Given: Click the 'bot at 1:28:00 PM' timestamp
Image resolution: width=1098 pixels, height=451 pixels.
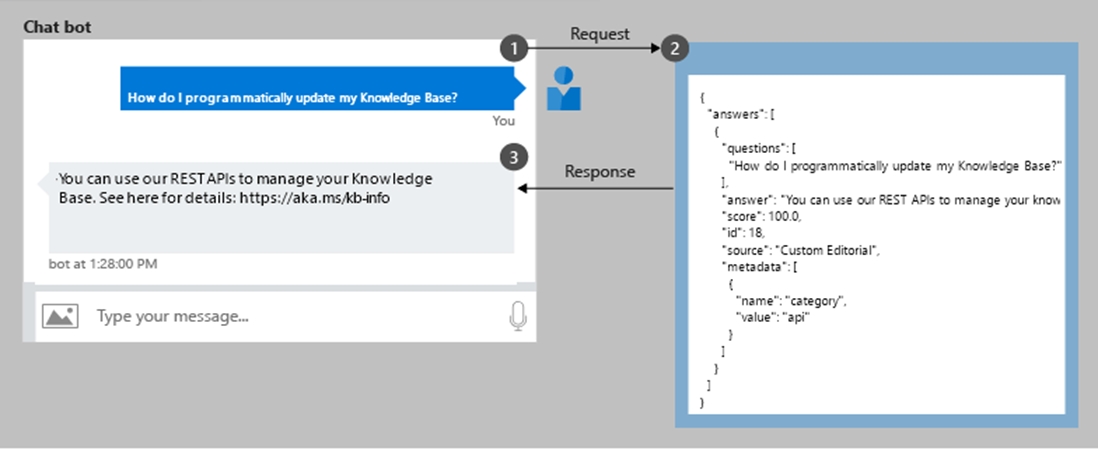Looking at the screenshot, I should [x=103, y=264].
